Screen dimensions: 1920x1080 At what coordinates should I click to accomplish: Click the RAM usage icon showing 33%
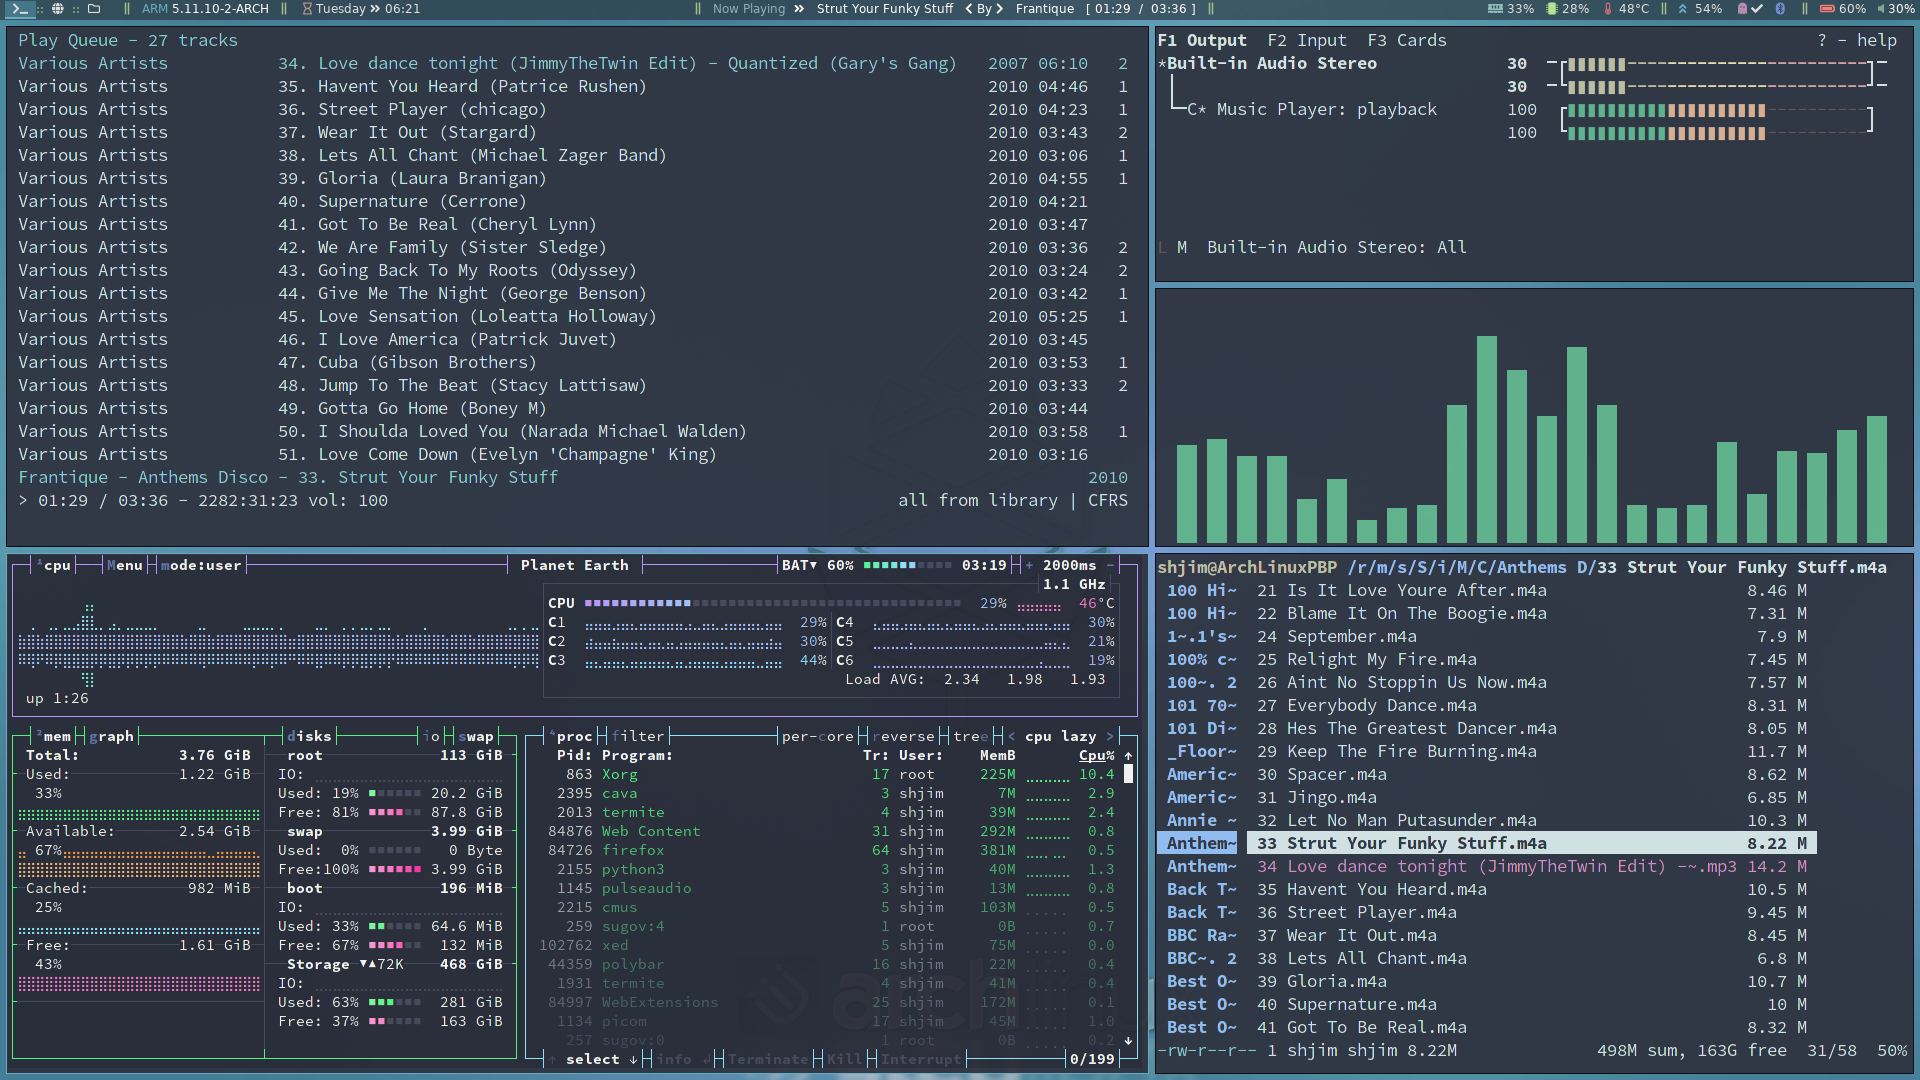click(x=1495, y=9)
